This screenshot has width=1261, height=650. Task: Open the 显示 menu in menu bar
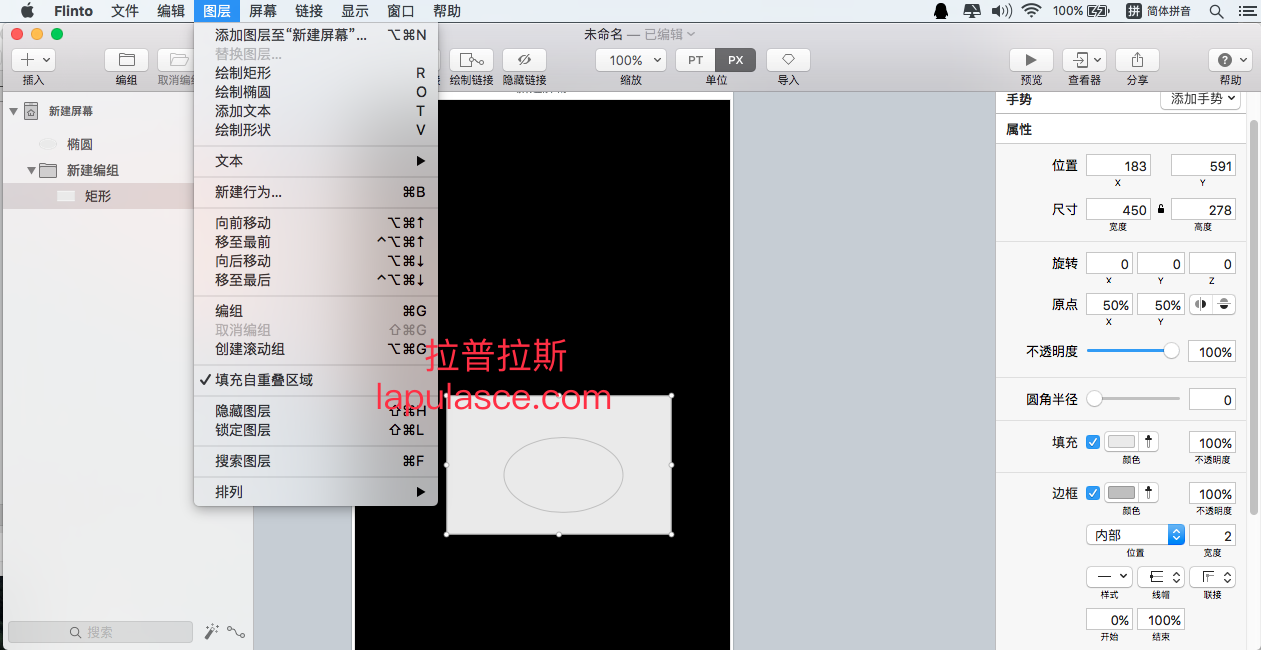point(355,11)
